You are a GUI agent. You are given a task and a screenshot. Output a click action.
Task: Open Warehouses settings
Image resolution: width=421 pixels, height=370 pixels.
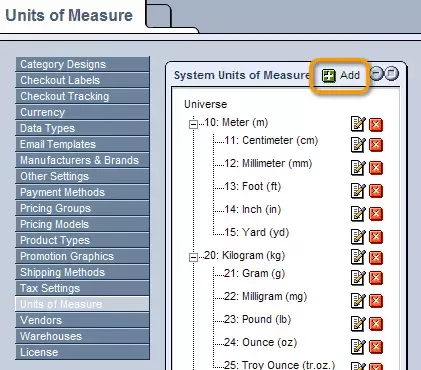[82, 336]
